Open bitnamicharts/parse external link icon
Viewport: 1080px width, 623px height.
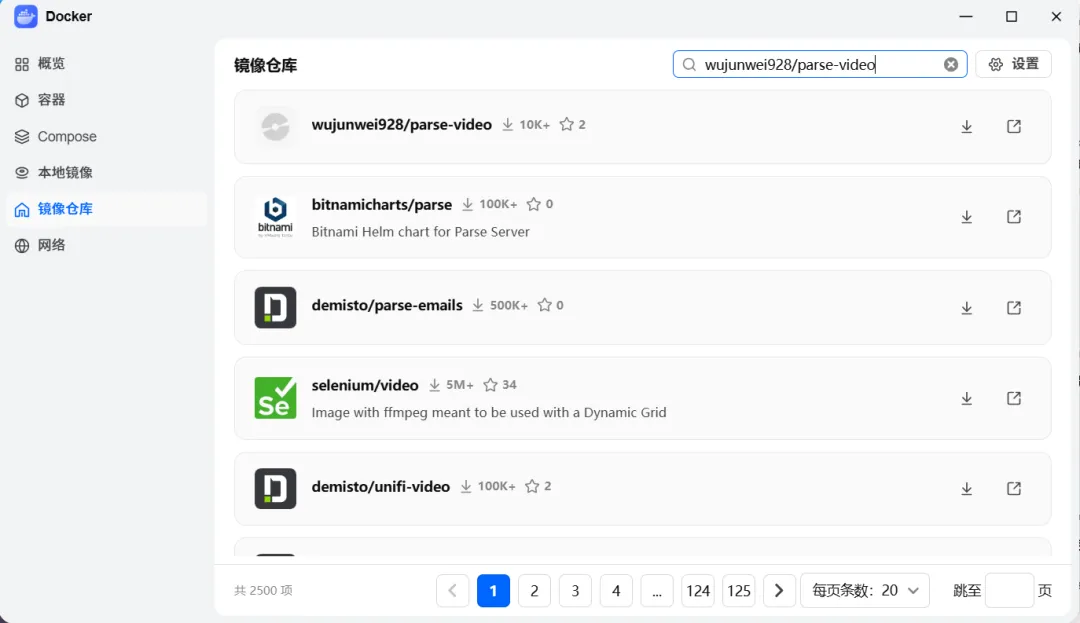[x=1014, y=217]
